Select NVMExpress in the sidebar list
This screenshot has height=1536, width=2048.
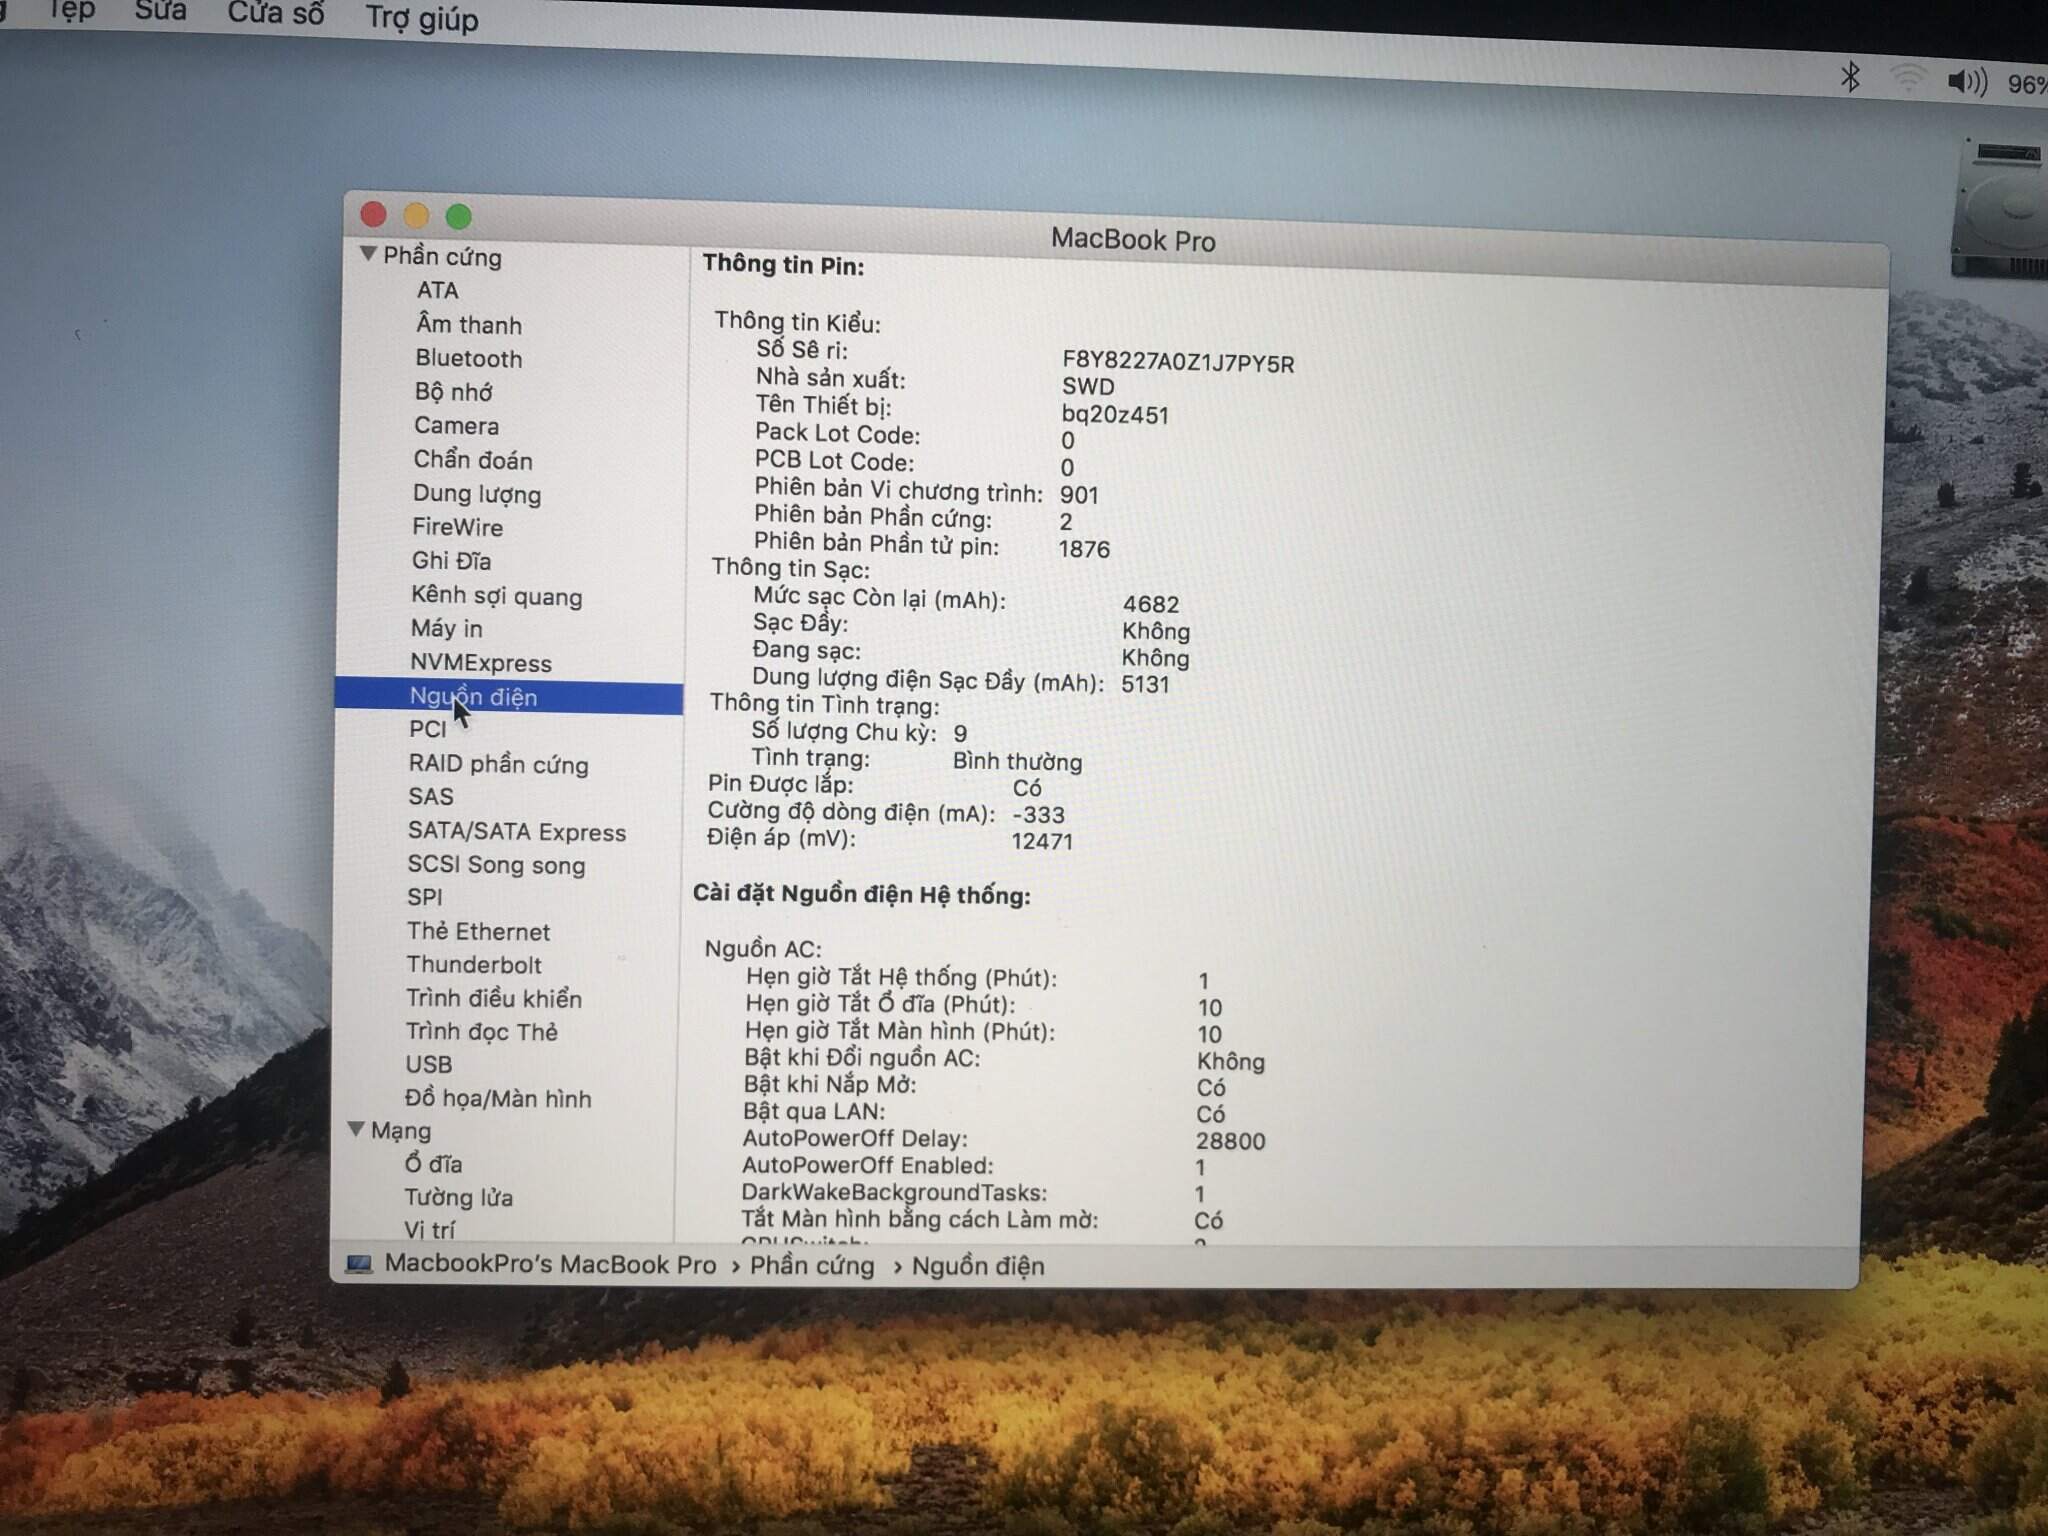(480, 663)
